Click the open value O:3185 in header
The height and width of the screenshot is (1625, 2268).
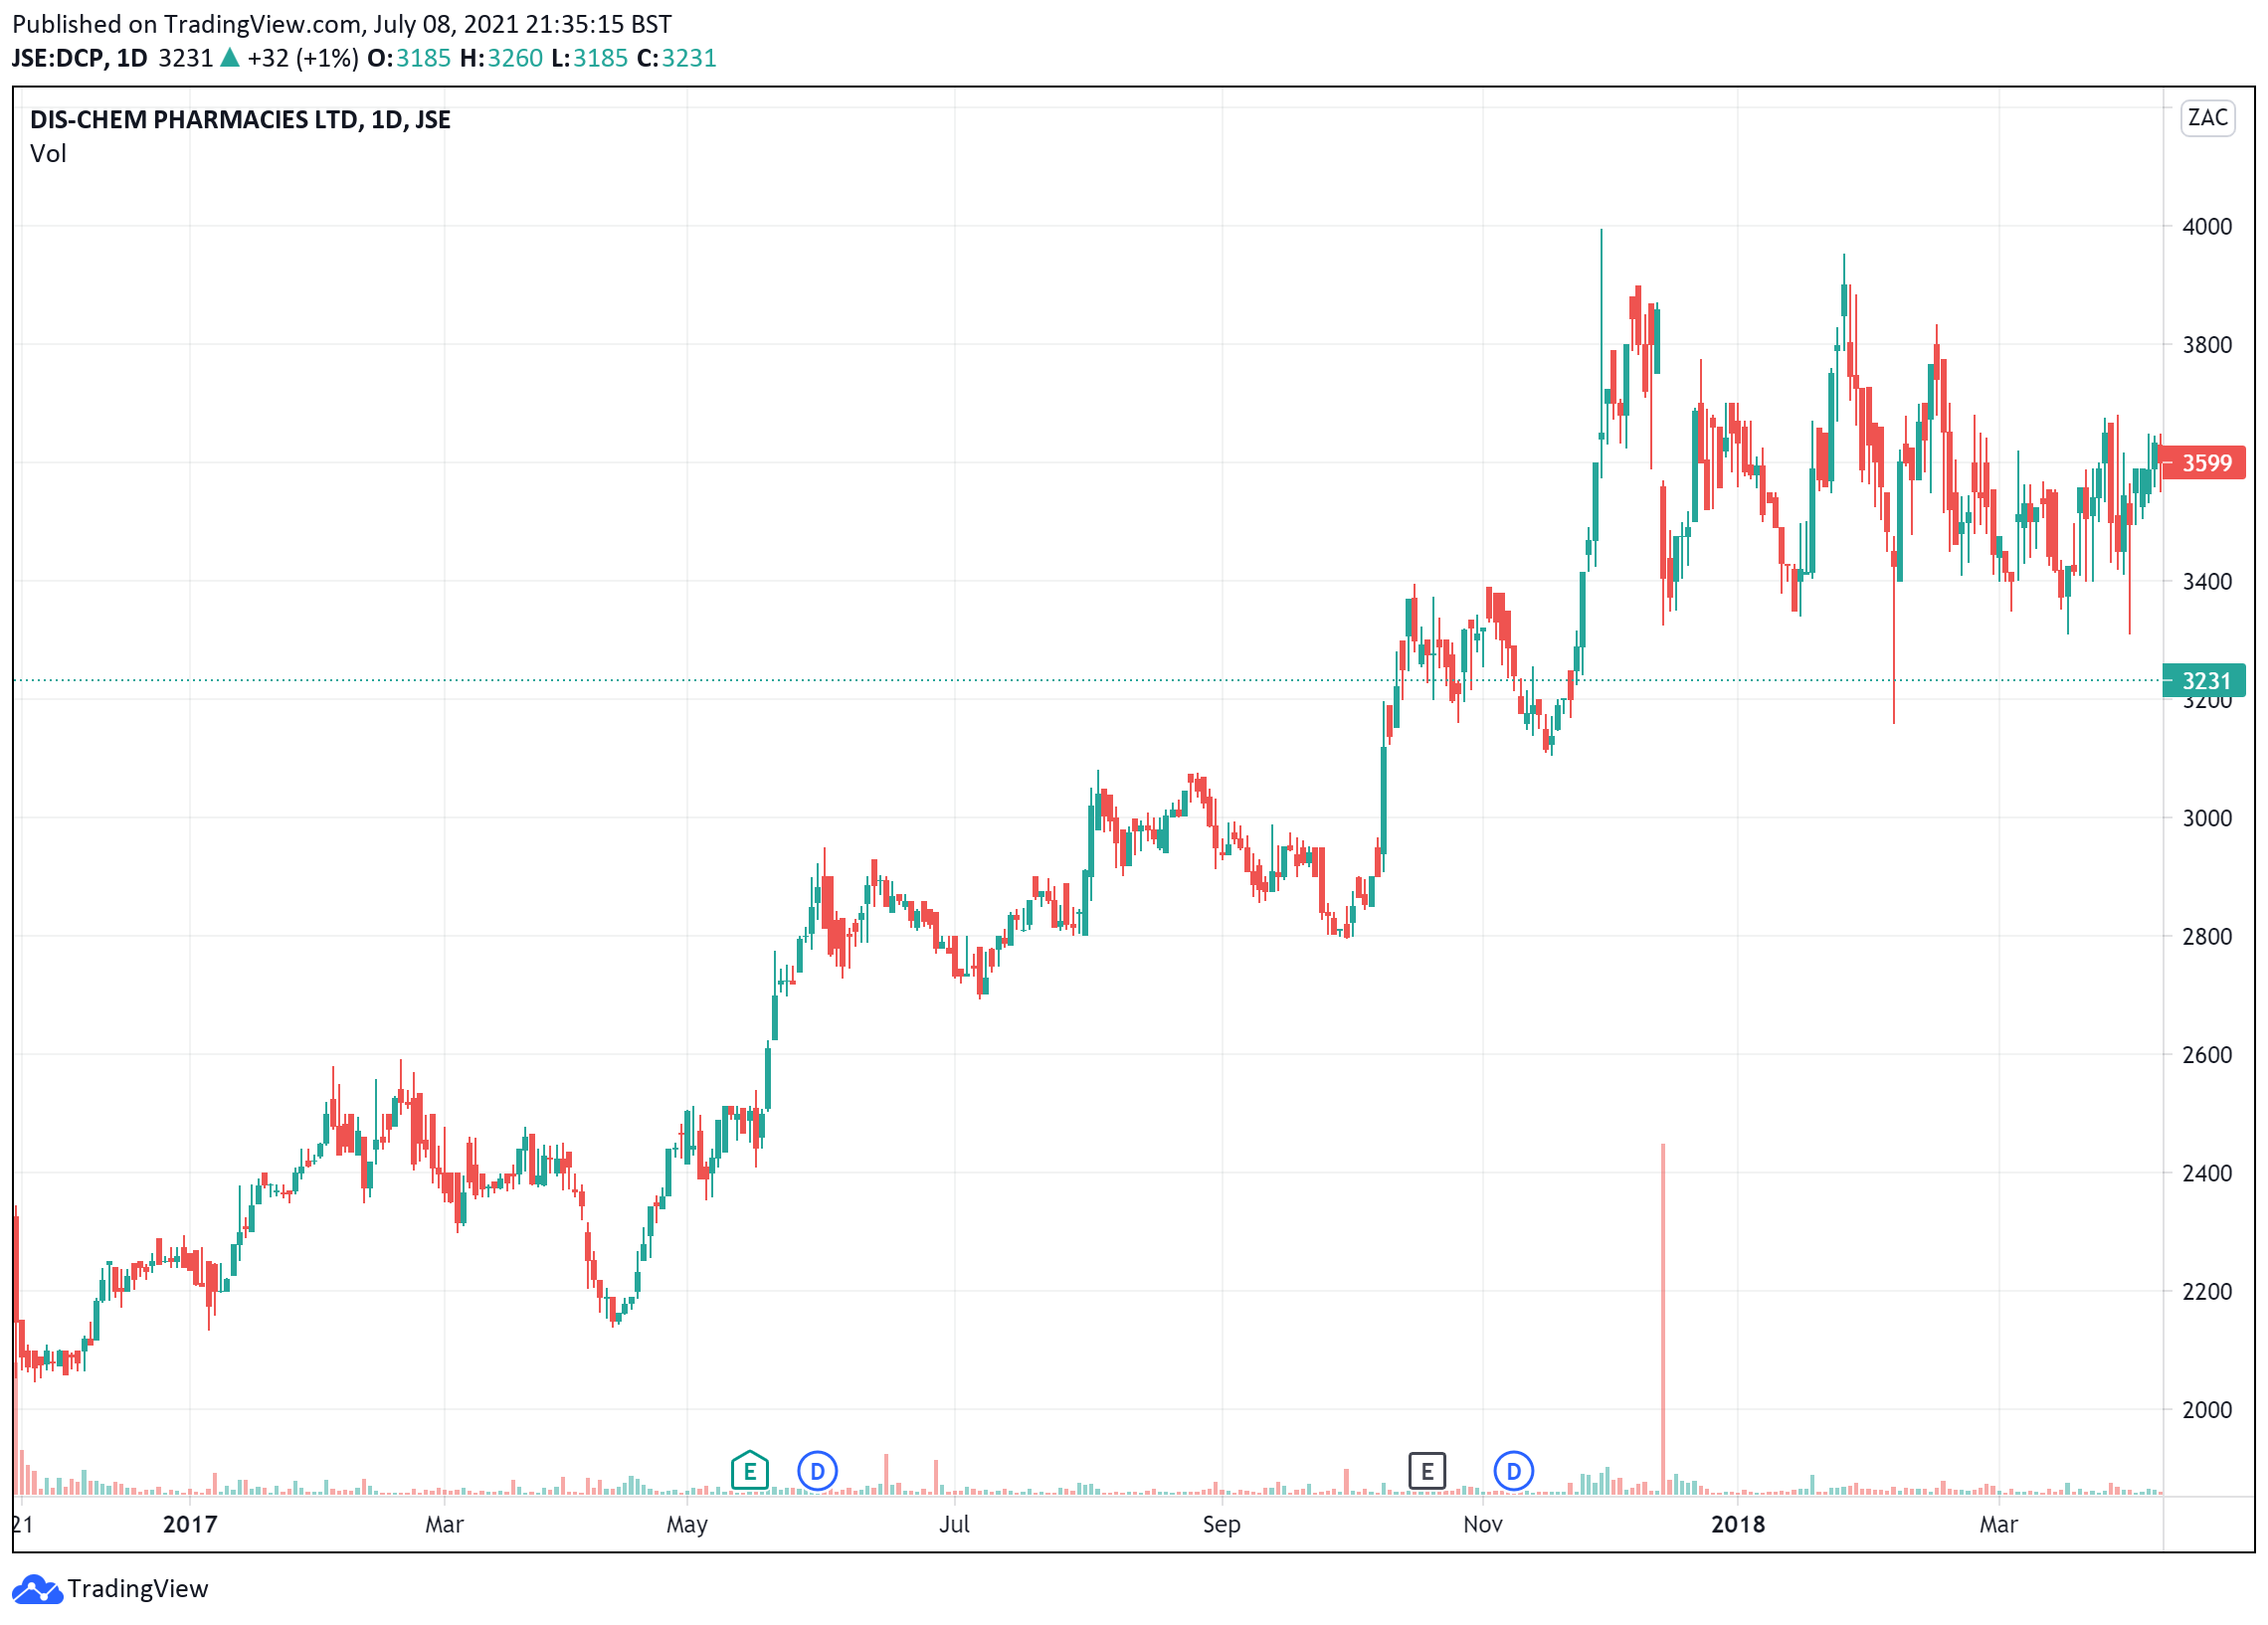pyautogui.click(x=409, y=58)
